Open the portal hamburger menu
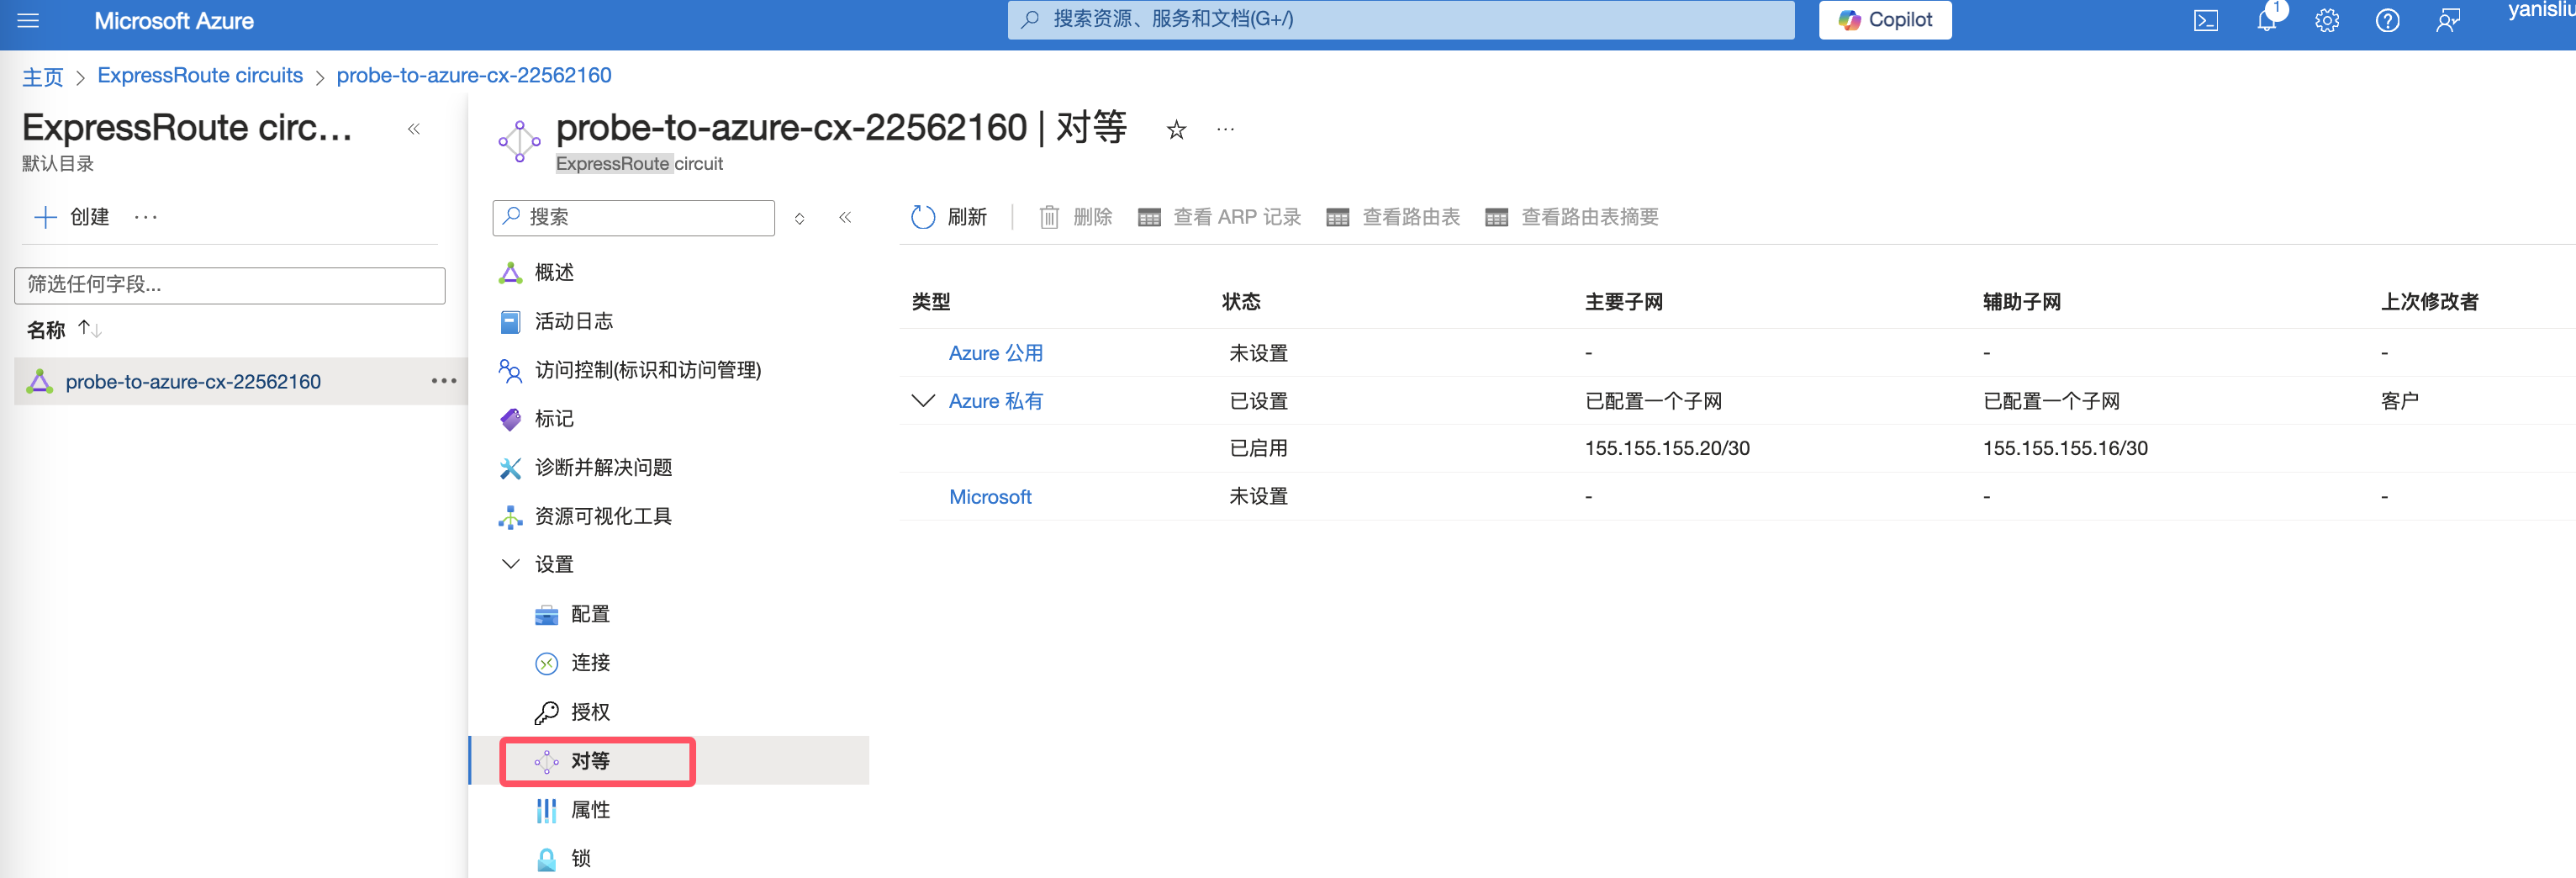 pos(28,20)
